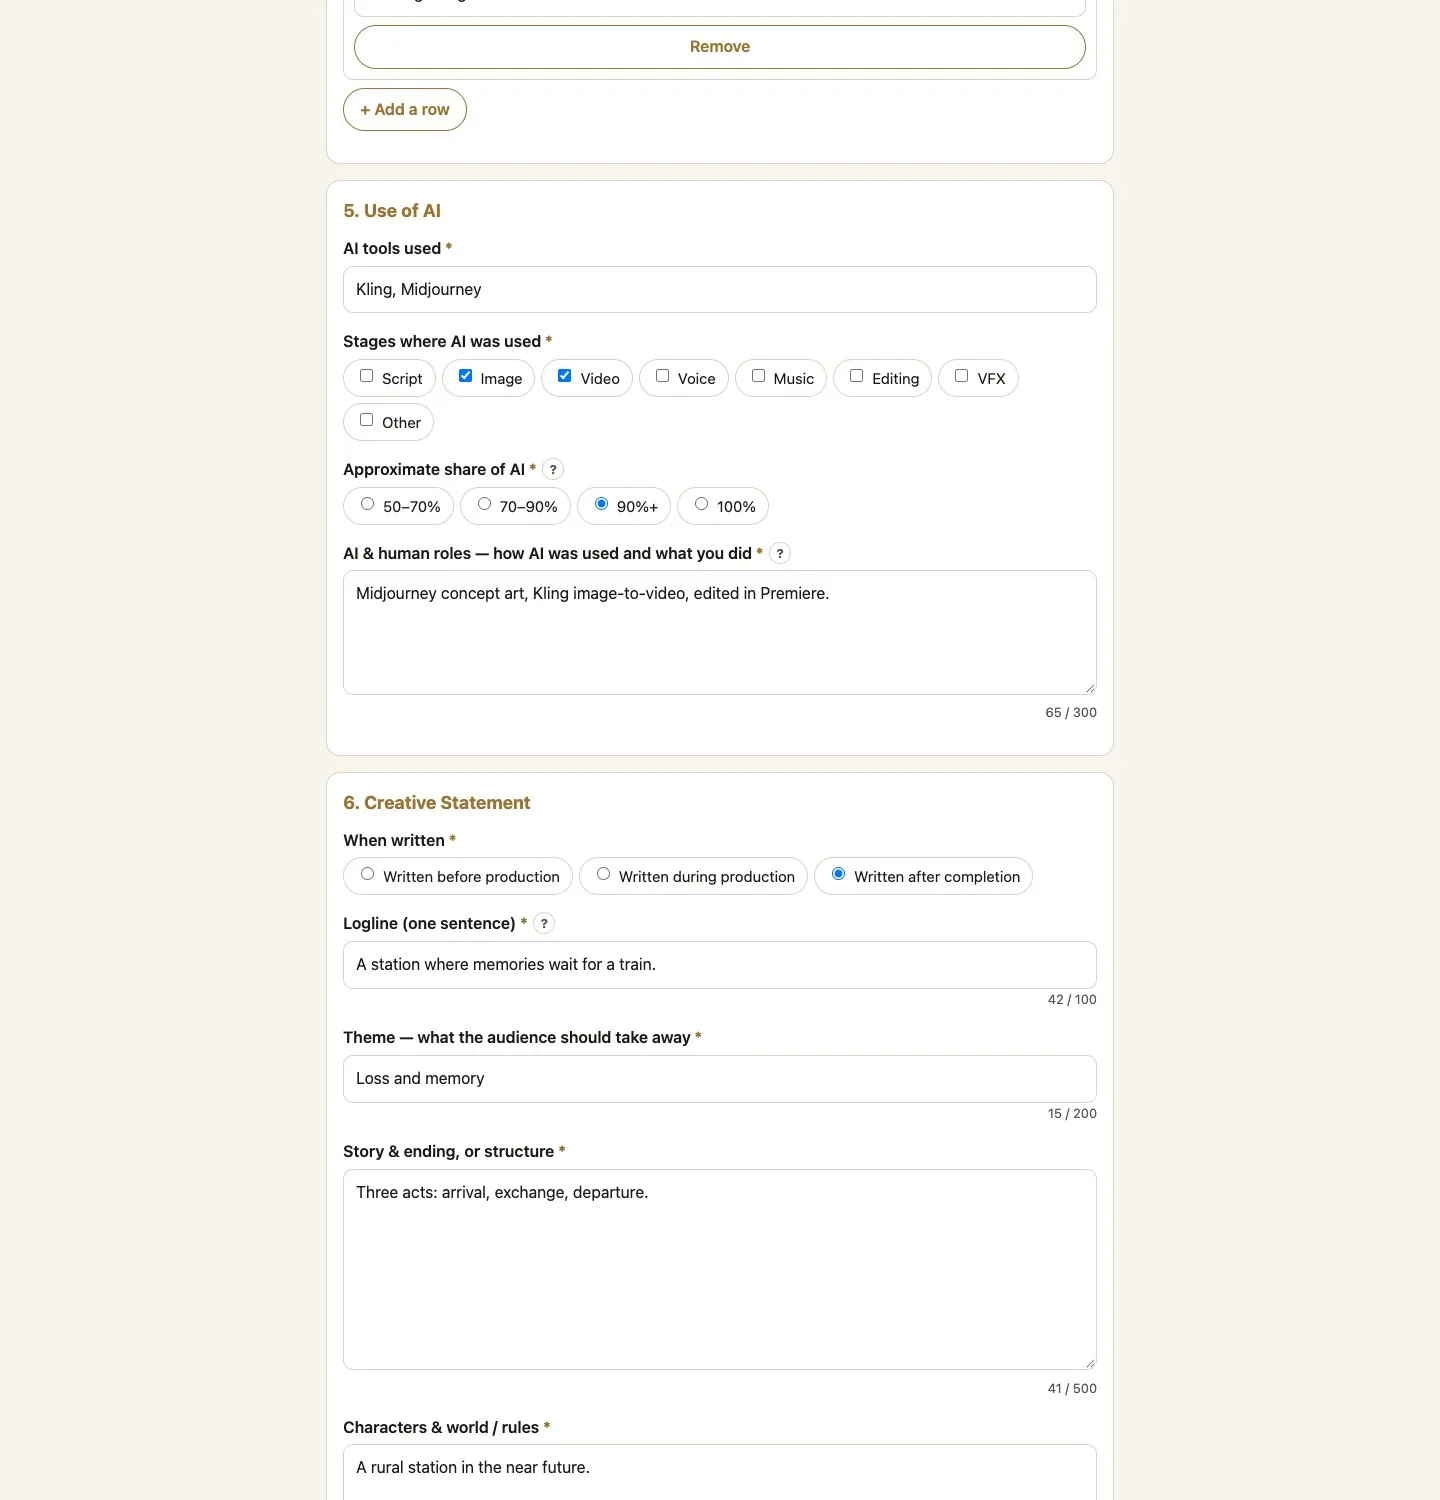Click the '65 / 300' character counter

pyautogui.click(x=1071, y=713)
